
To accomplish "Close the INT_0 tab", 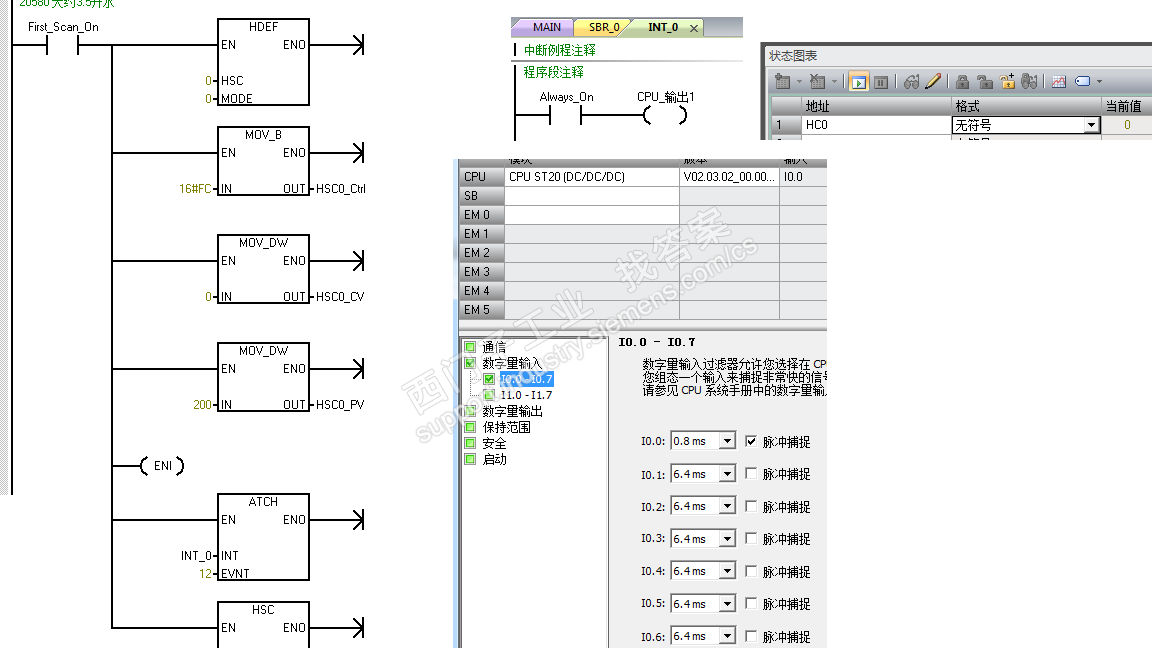I will click(x=694, y=28).
